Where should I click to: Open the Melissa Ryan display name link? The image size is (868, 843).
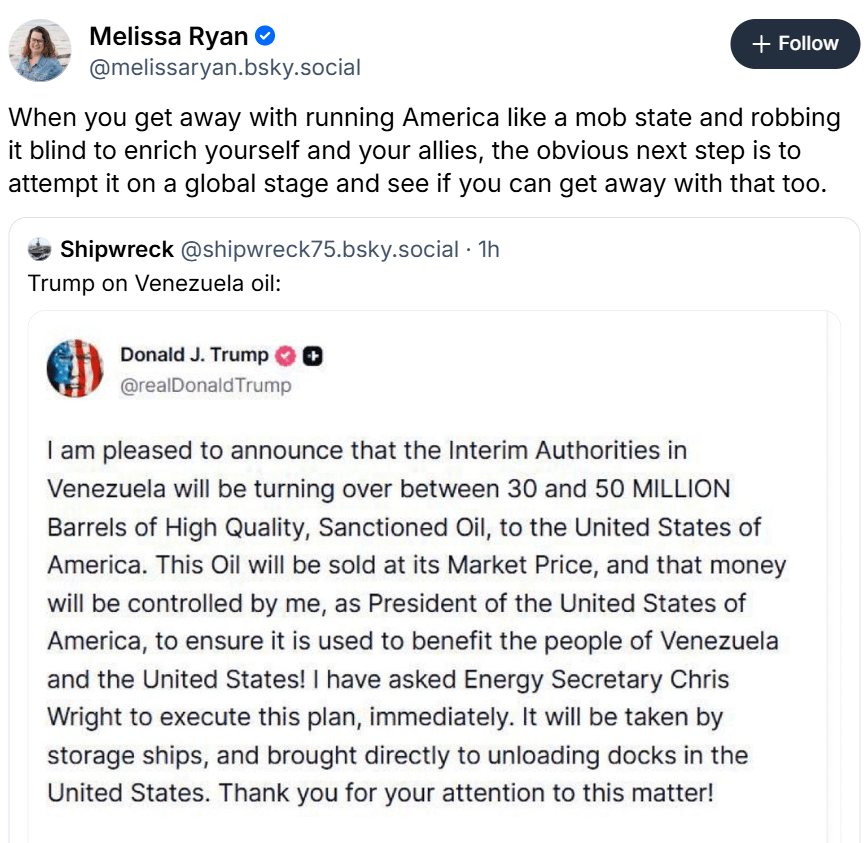pyautogui.click(x=168, y=37)
